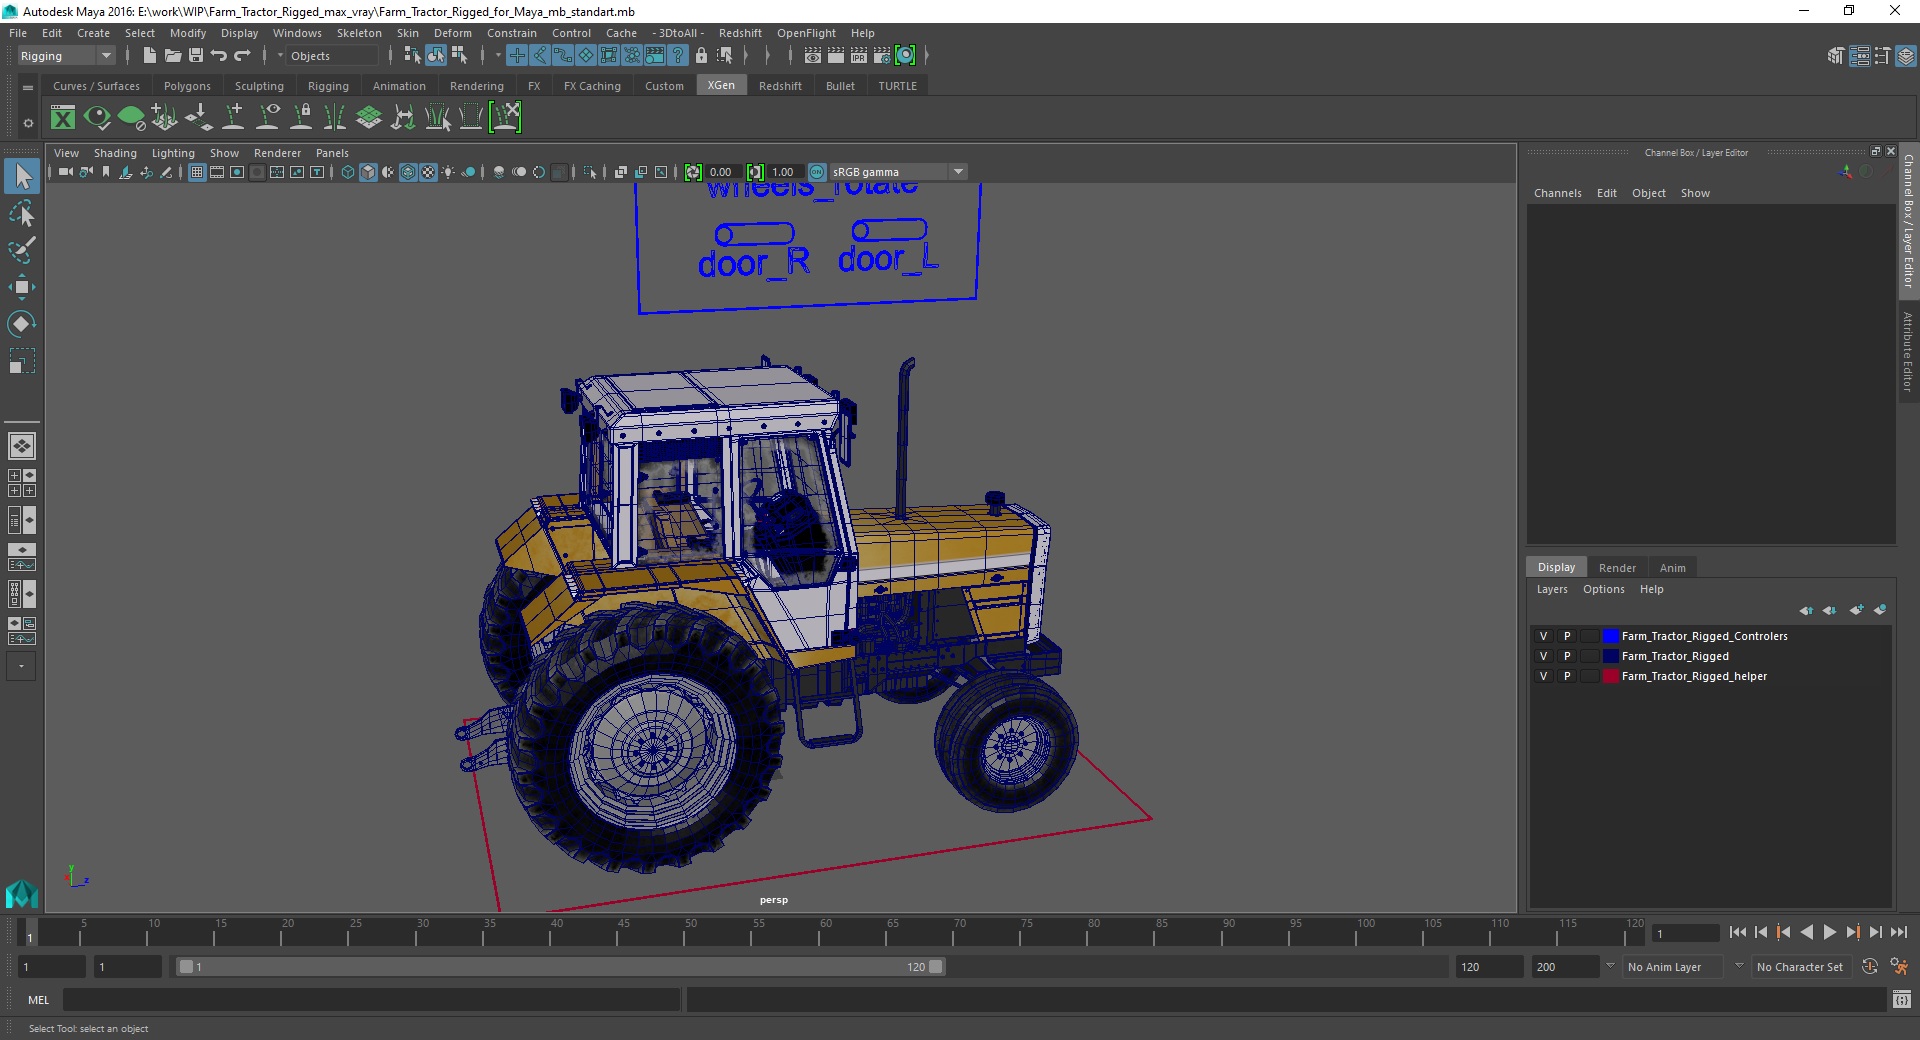Select the Select tool arrow in the toolbox
This screenshot has width=1920, height=1040.
pos(22,177)
